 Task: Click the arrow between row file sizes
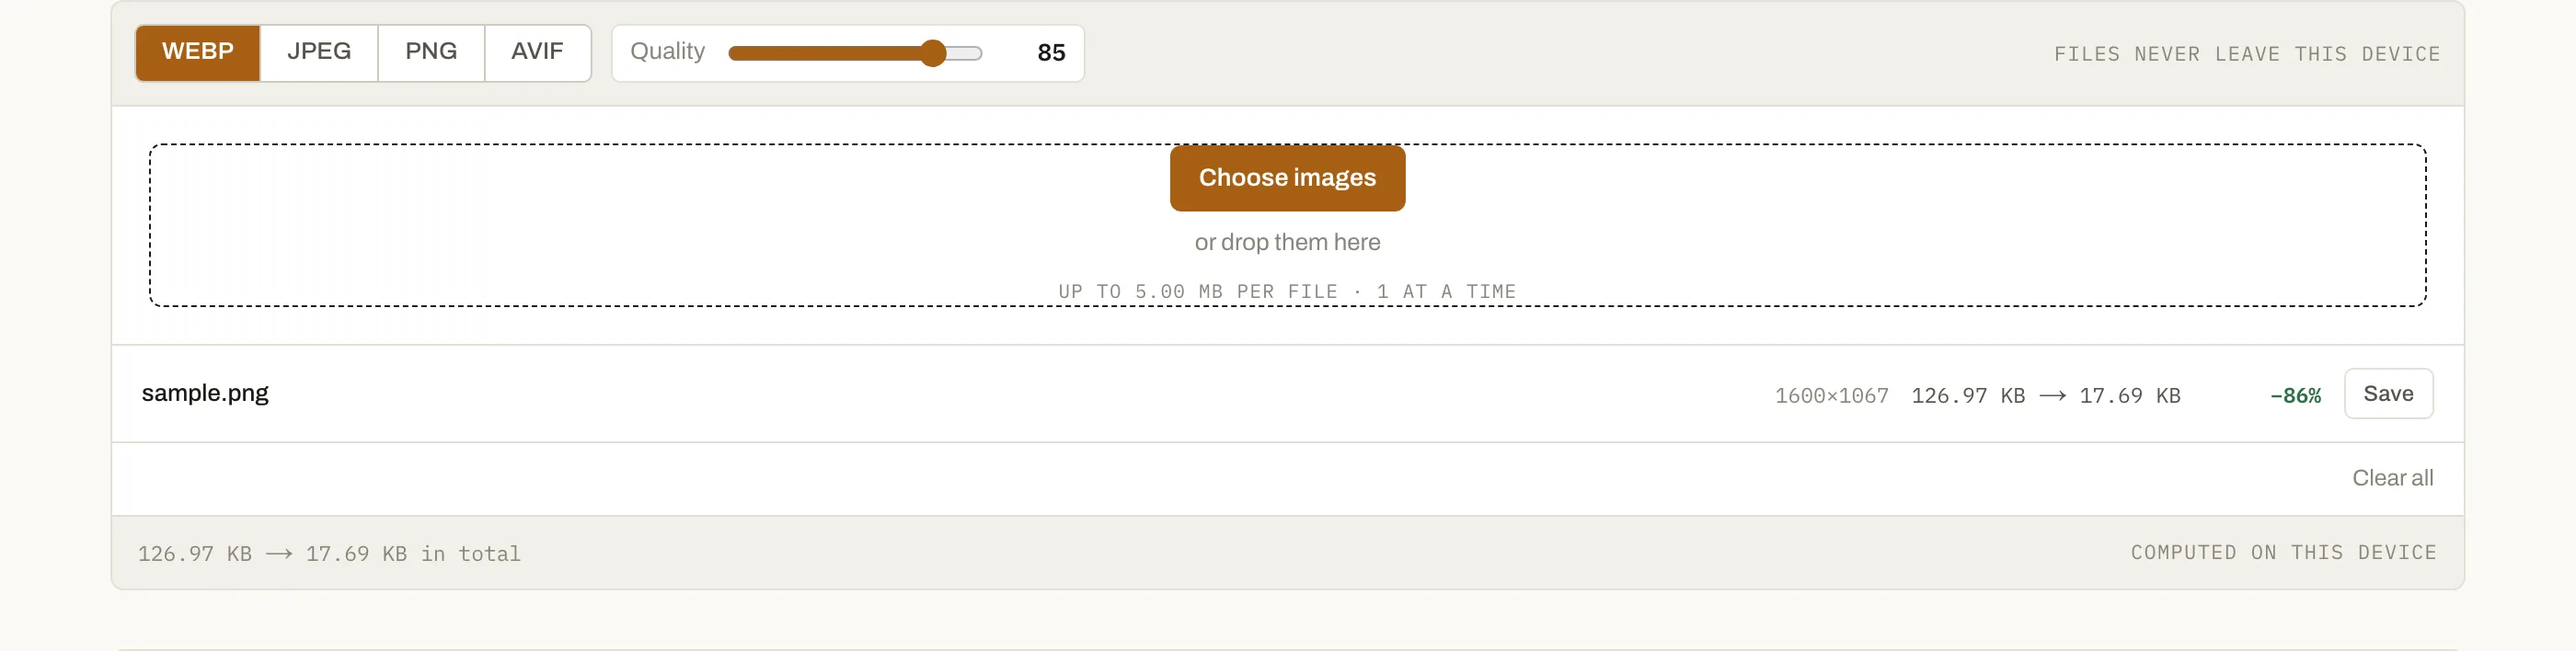pyautogui.click(x=2052, y=396)
